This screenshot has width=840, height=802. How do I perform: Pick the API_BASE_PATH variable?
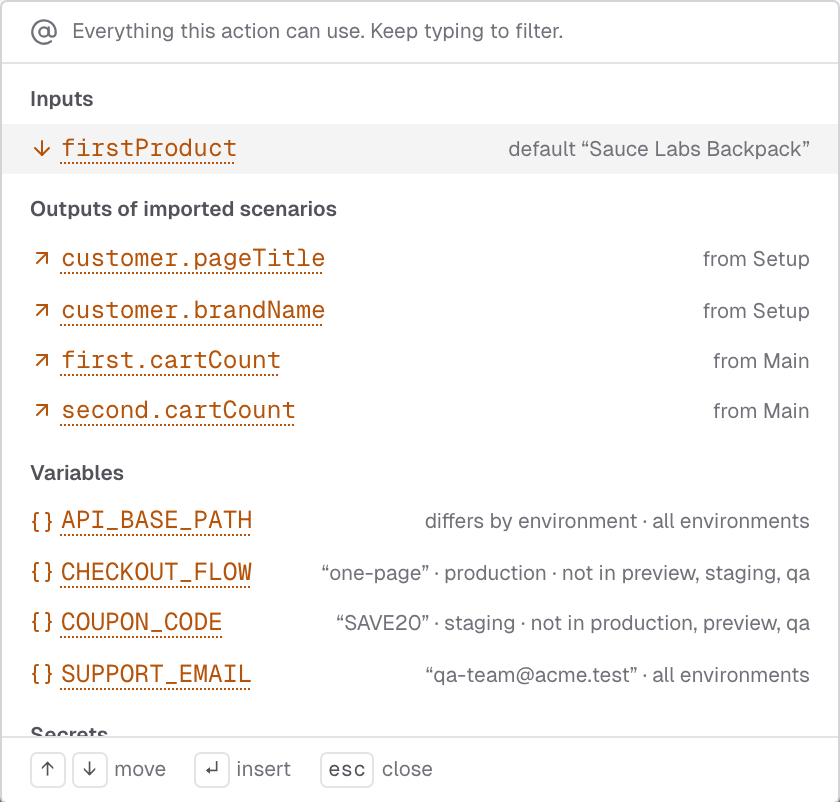(420, 521)
